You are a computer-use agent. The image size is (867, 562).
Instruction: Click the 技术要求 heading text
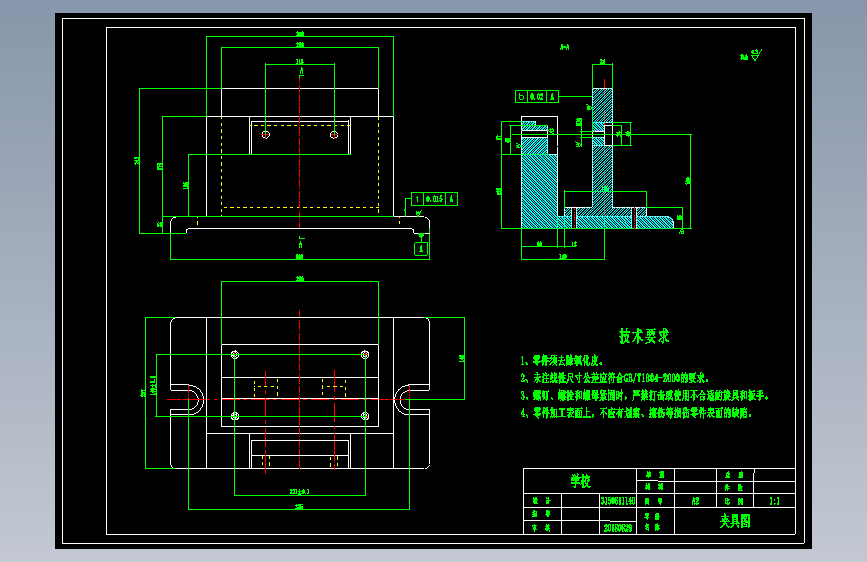point(644,336)
